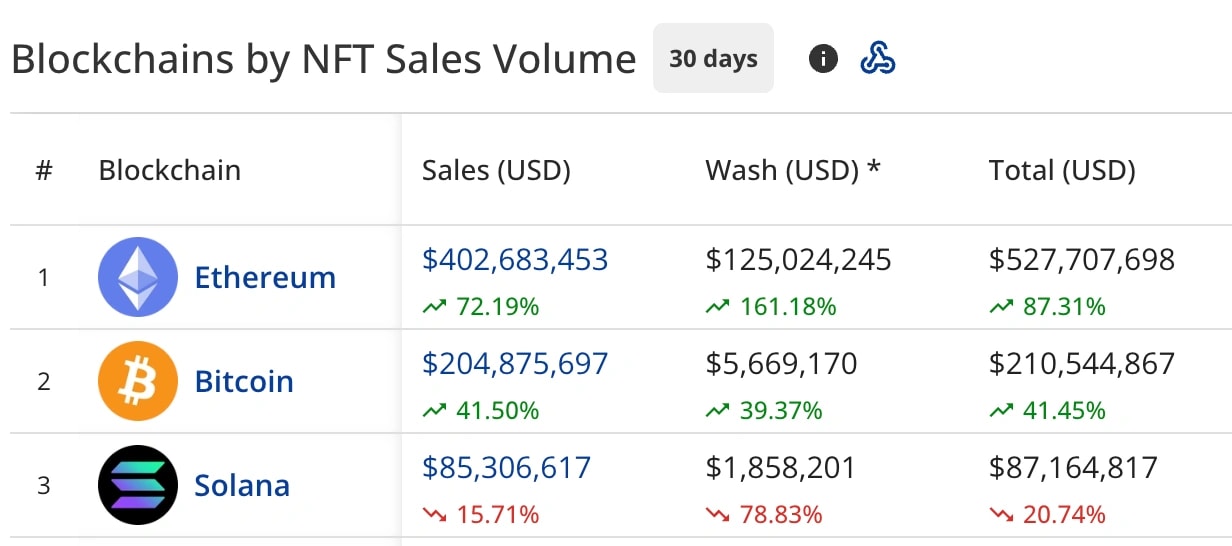Click Solana sales value $85,306,617
The width and height of the screenshot is (1232, 546).
pyautogui.click(x=506, y=468)
